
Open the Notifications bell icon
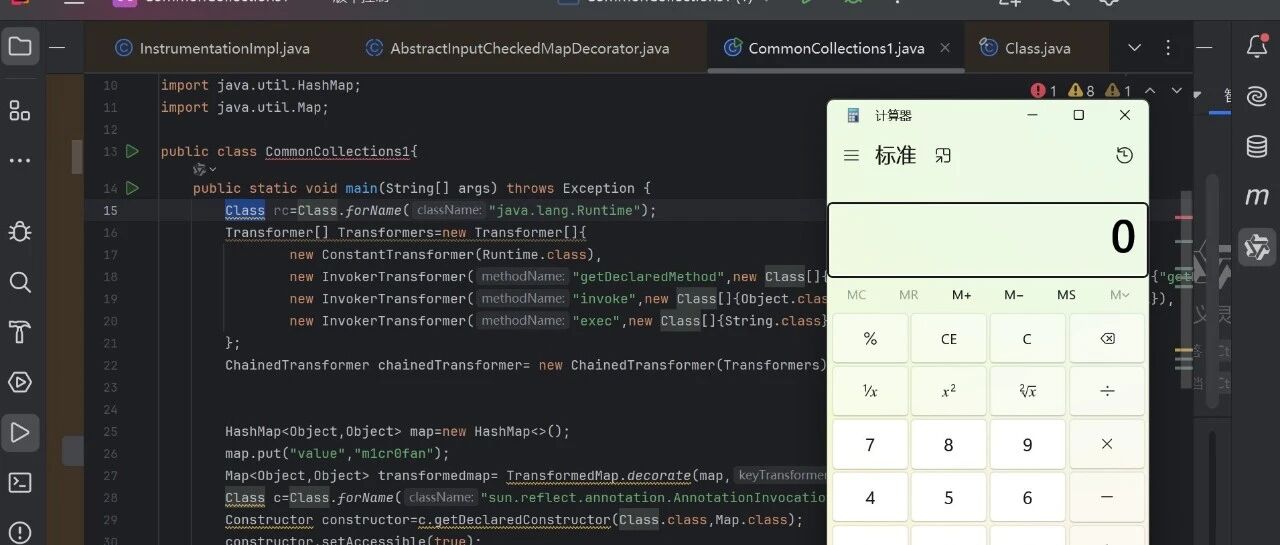(1257, 47)
